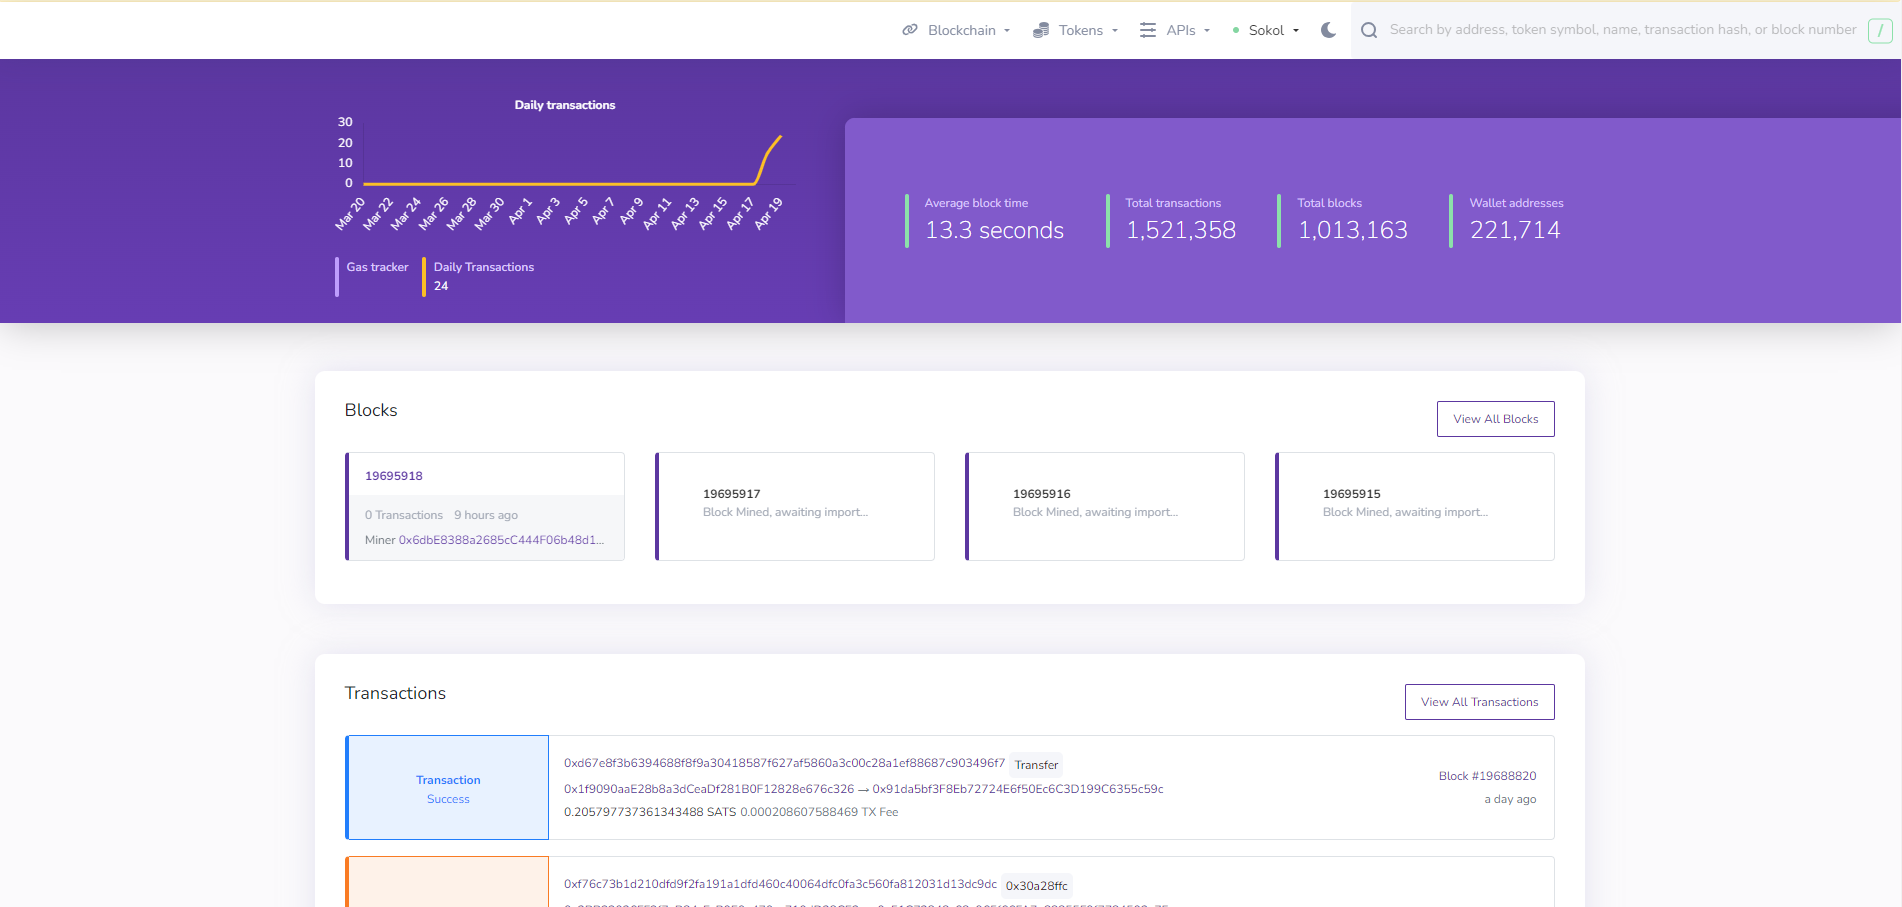Image resolution: width=1902 pixels, height=907 pixels.
Task: Click the 0.000208607588469 TX Fee text
Action: [x=819, y=812]
